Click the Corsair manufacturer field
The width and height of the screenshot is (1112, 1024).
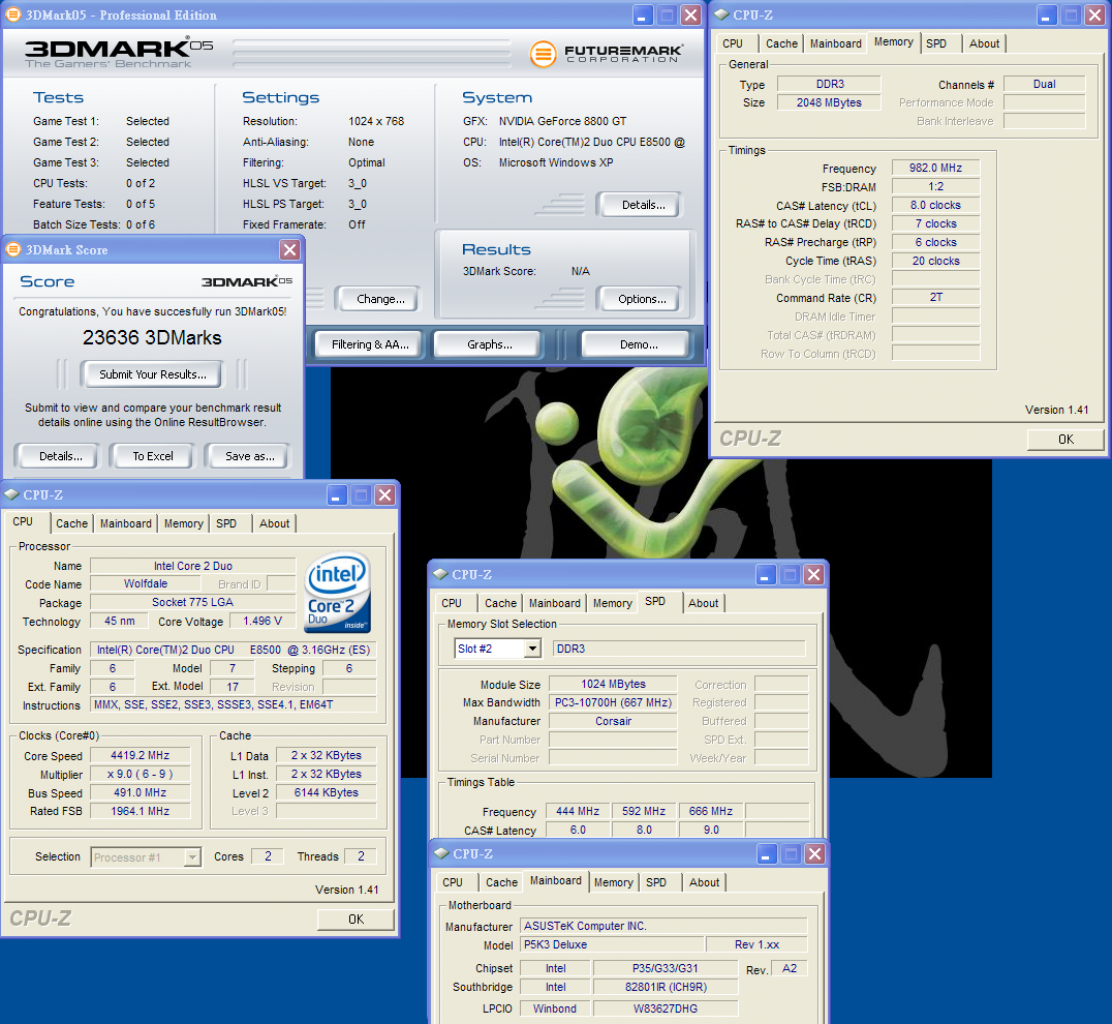(613, 721)
